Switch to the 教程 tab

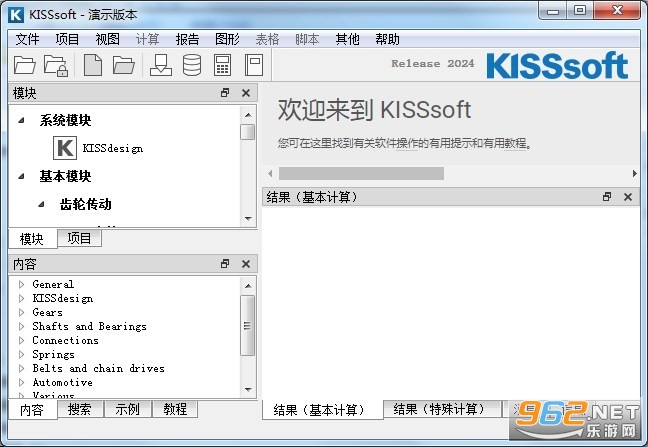(175, 409)
